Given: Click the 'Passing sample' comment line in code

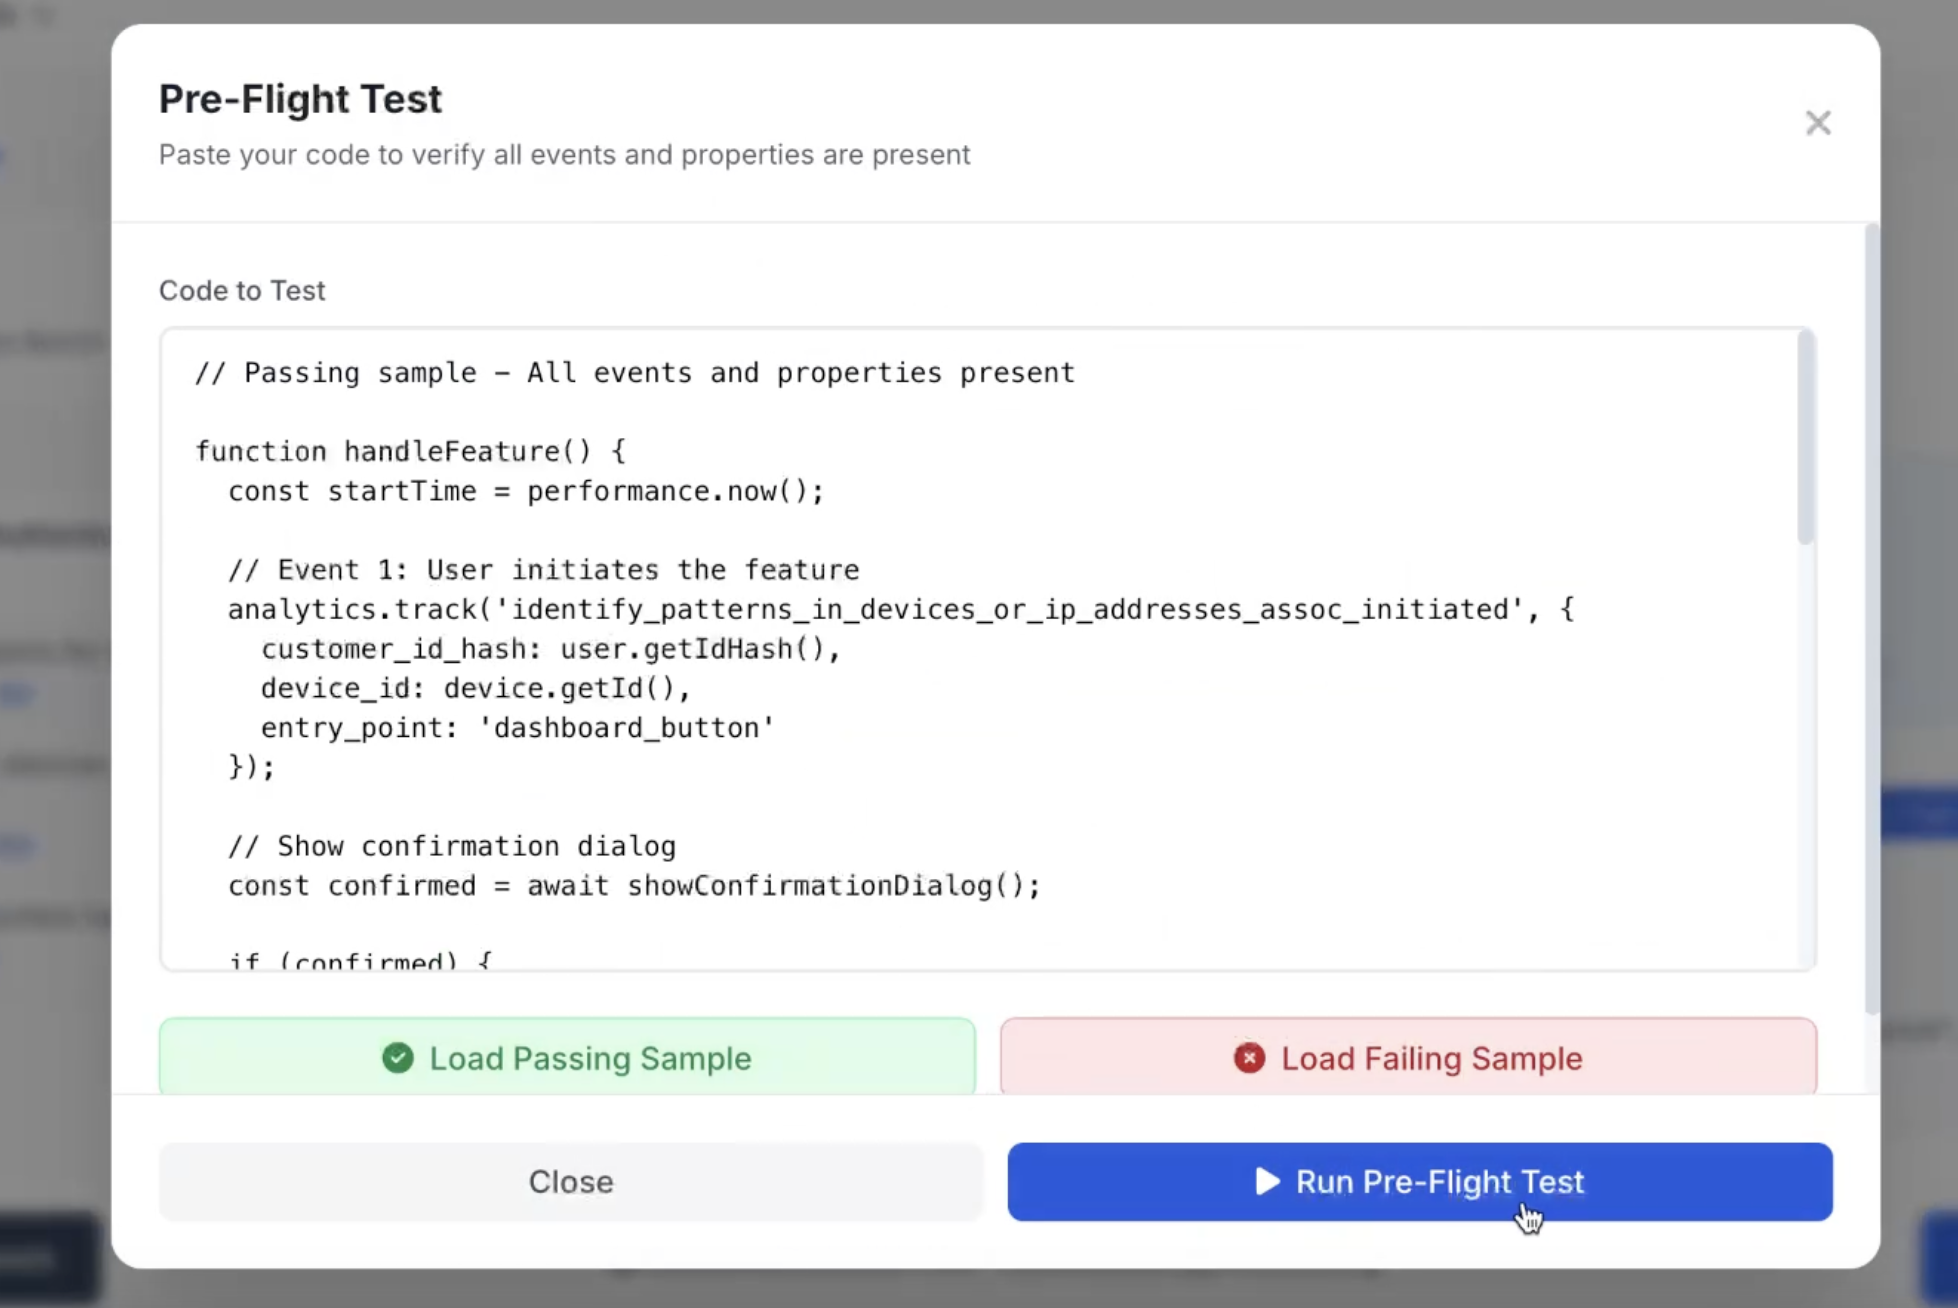Looking at the screenshot, I should pyautogui.click(x=634, y=372).
